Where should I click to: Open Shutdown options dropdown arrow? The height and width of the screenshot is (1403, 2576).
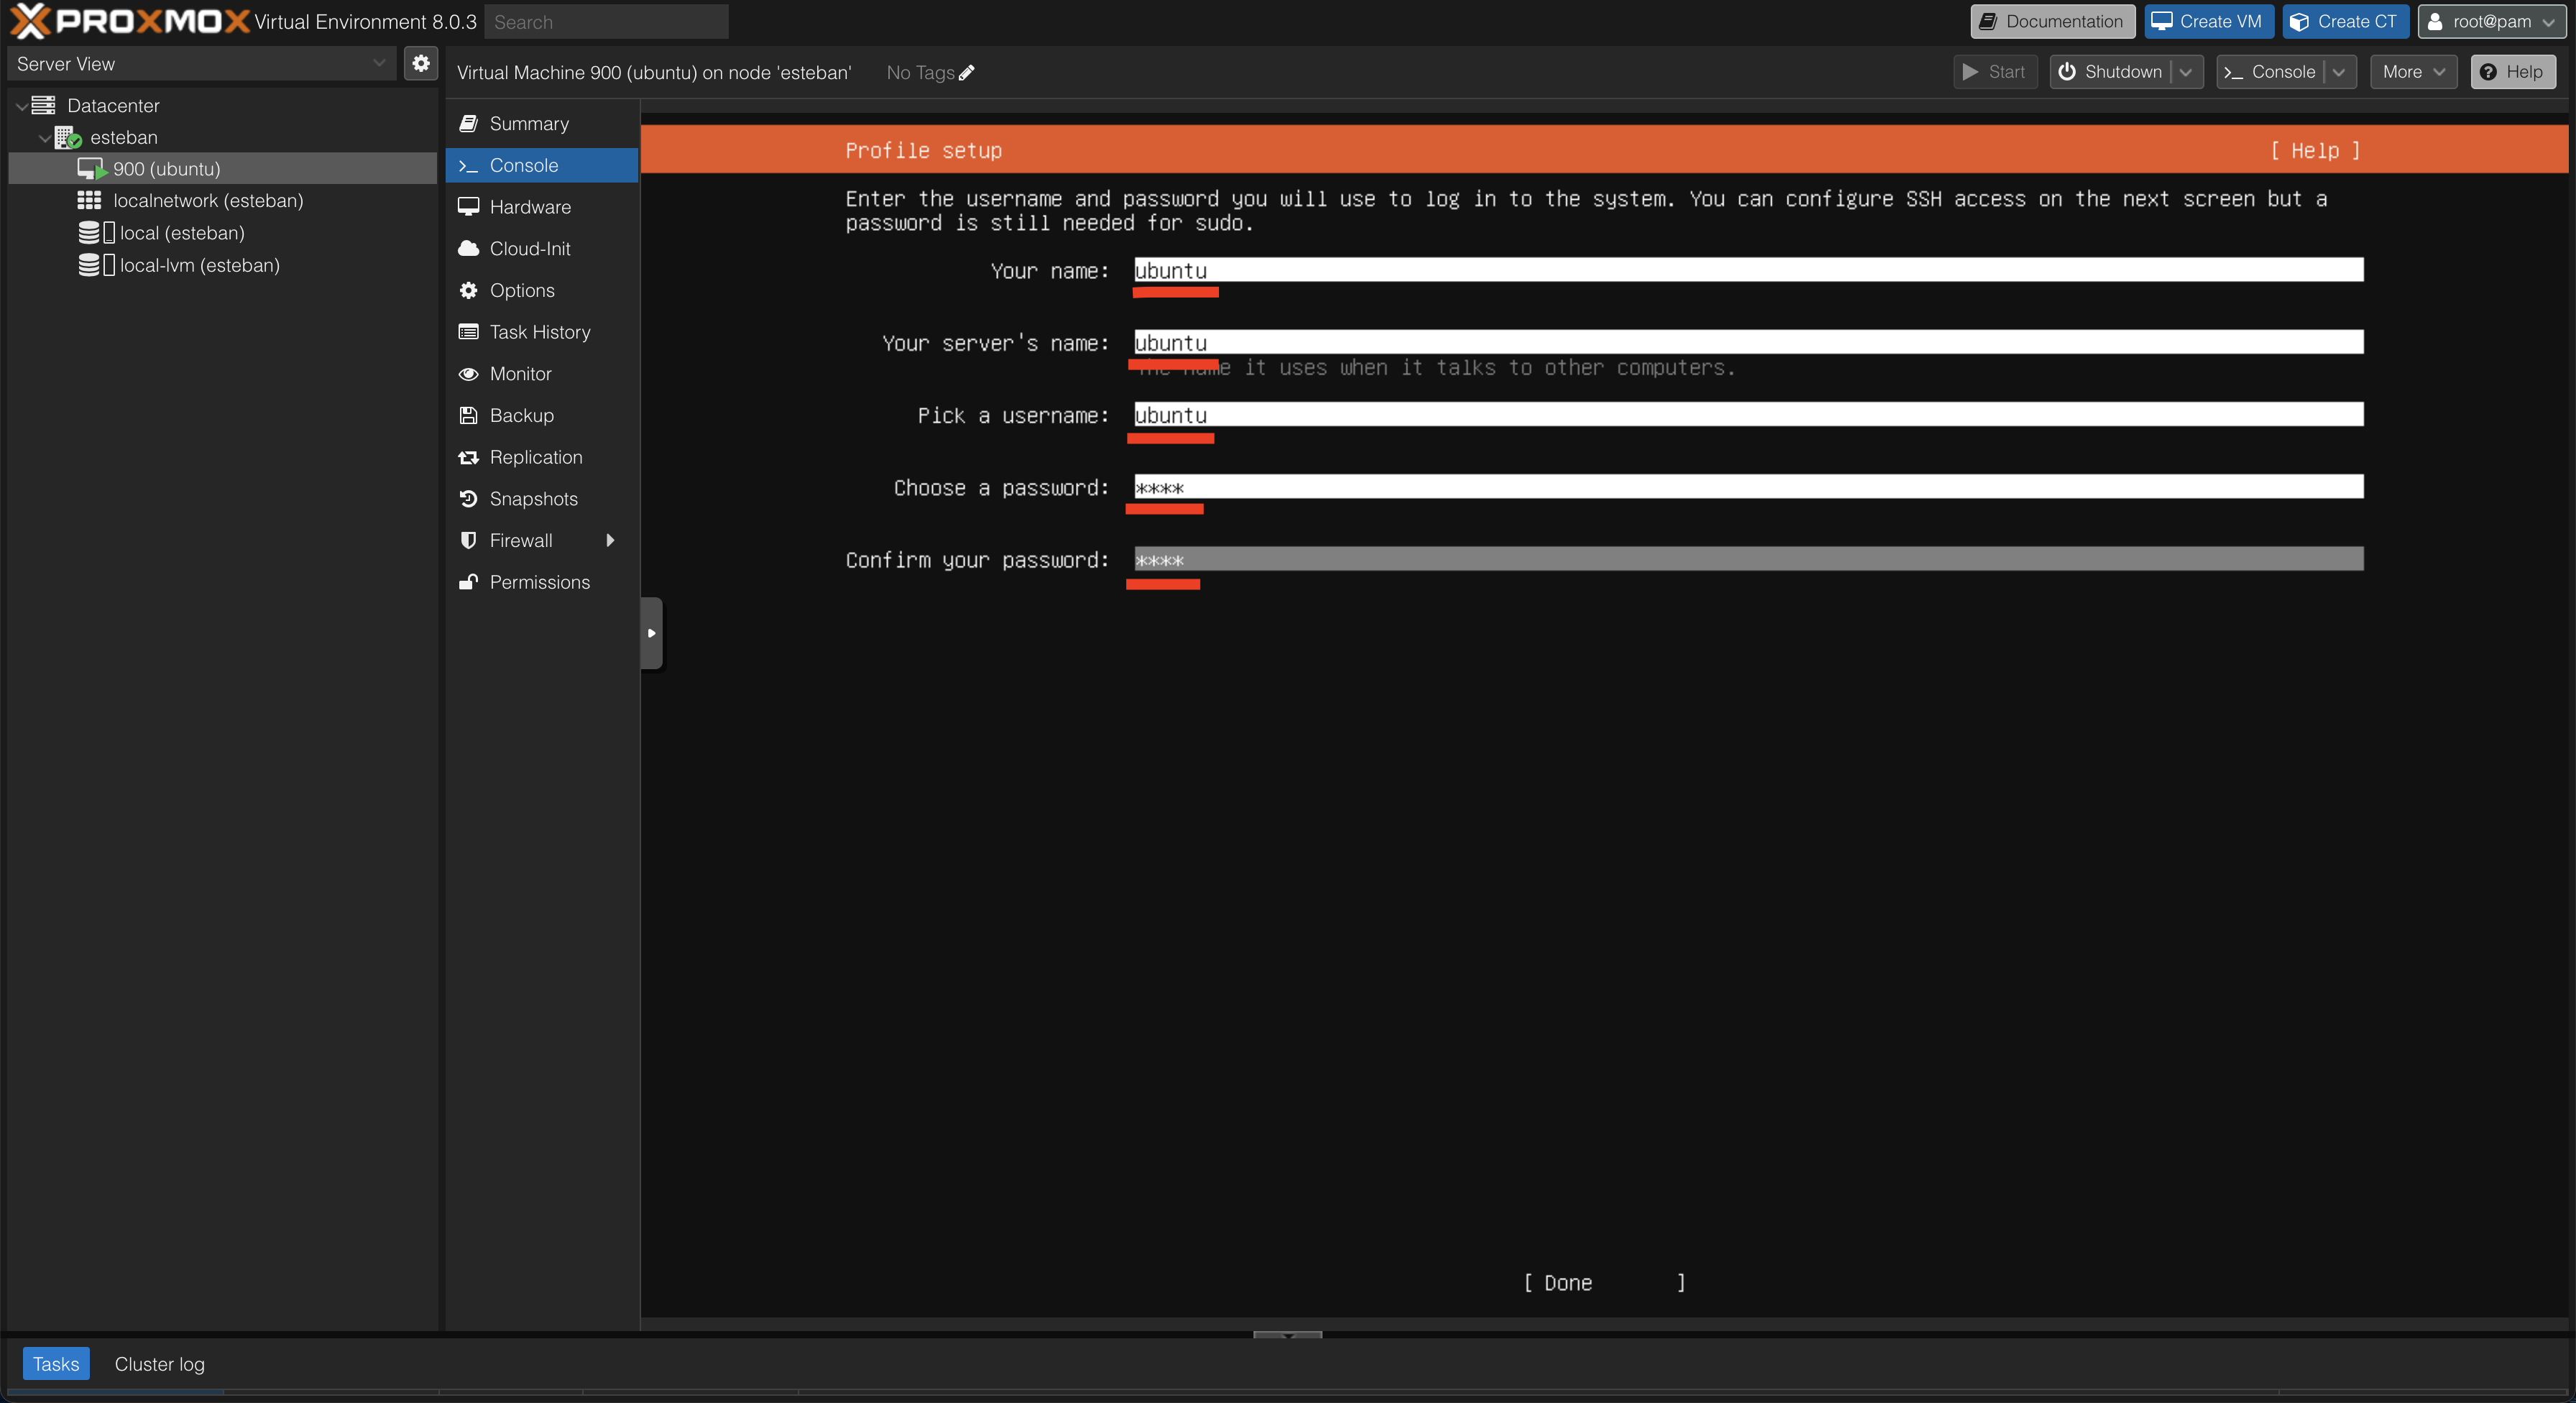[2186, 72]
